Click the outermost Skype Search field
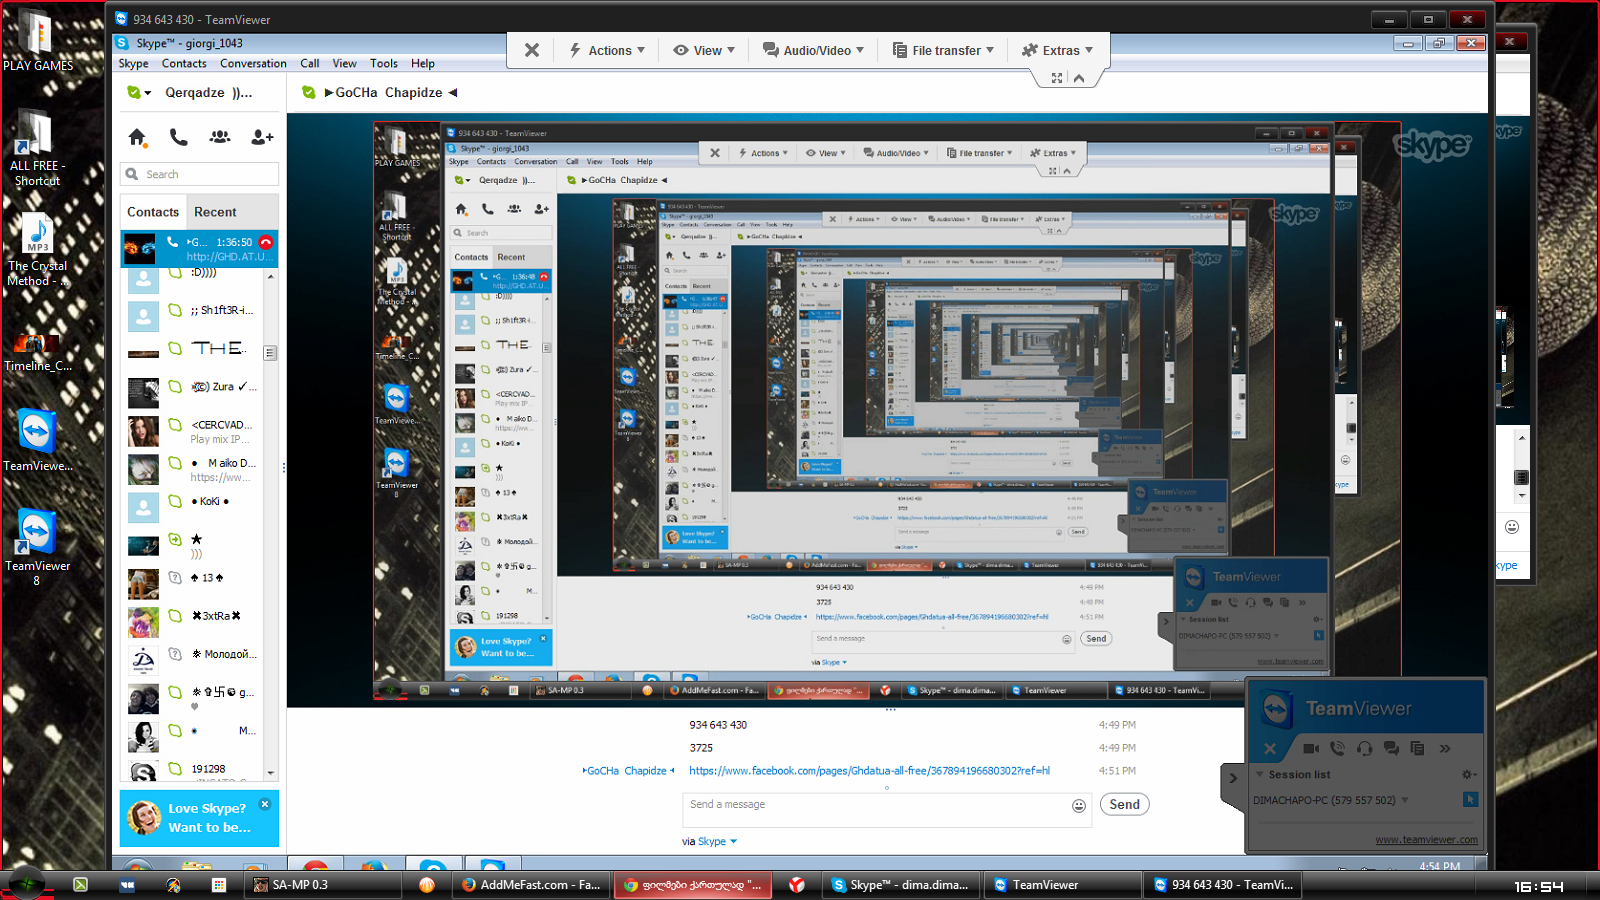 click(x=199, y=174)
